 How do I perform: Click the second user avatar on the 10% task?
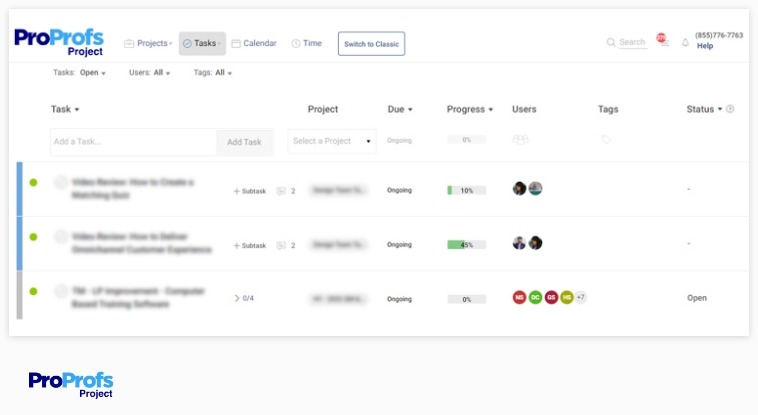click(535, 188)
